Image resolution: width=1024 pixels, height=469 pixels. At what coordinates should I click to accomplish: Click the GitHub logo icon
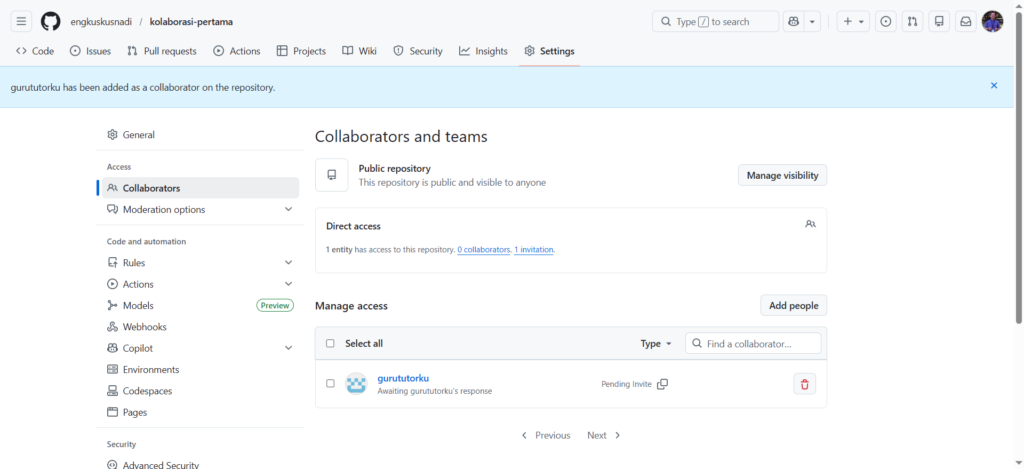50,21
